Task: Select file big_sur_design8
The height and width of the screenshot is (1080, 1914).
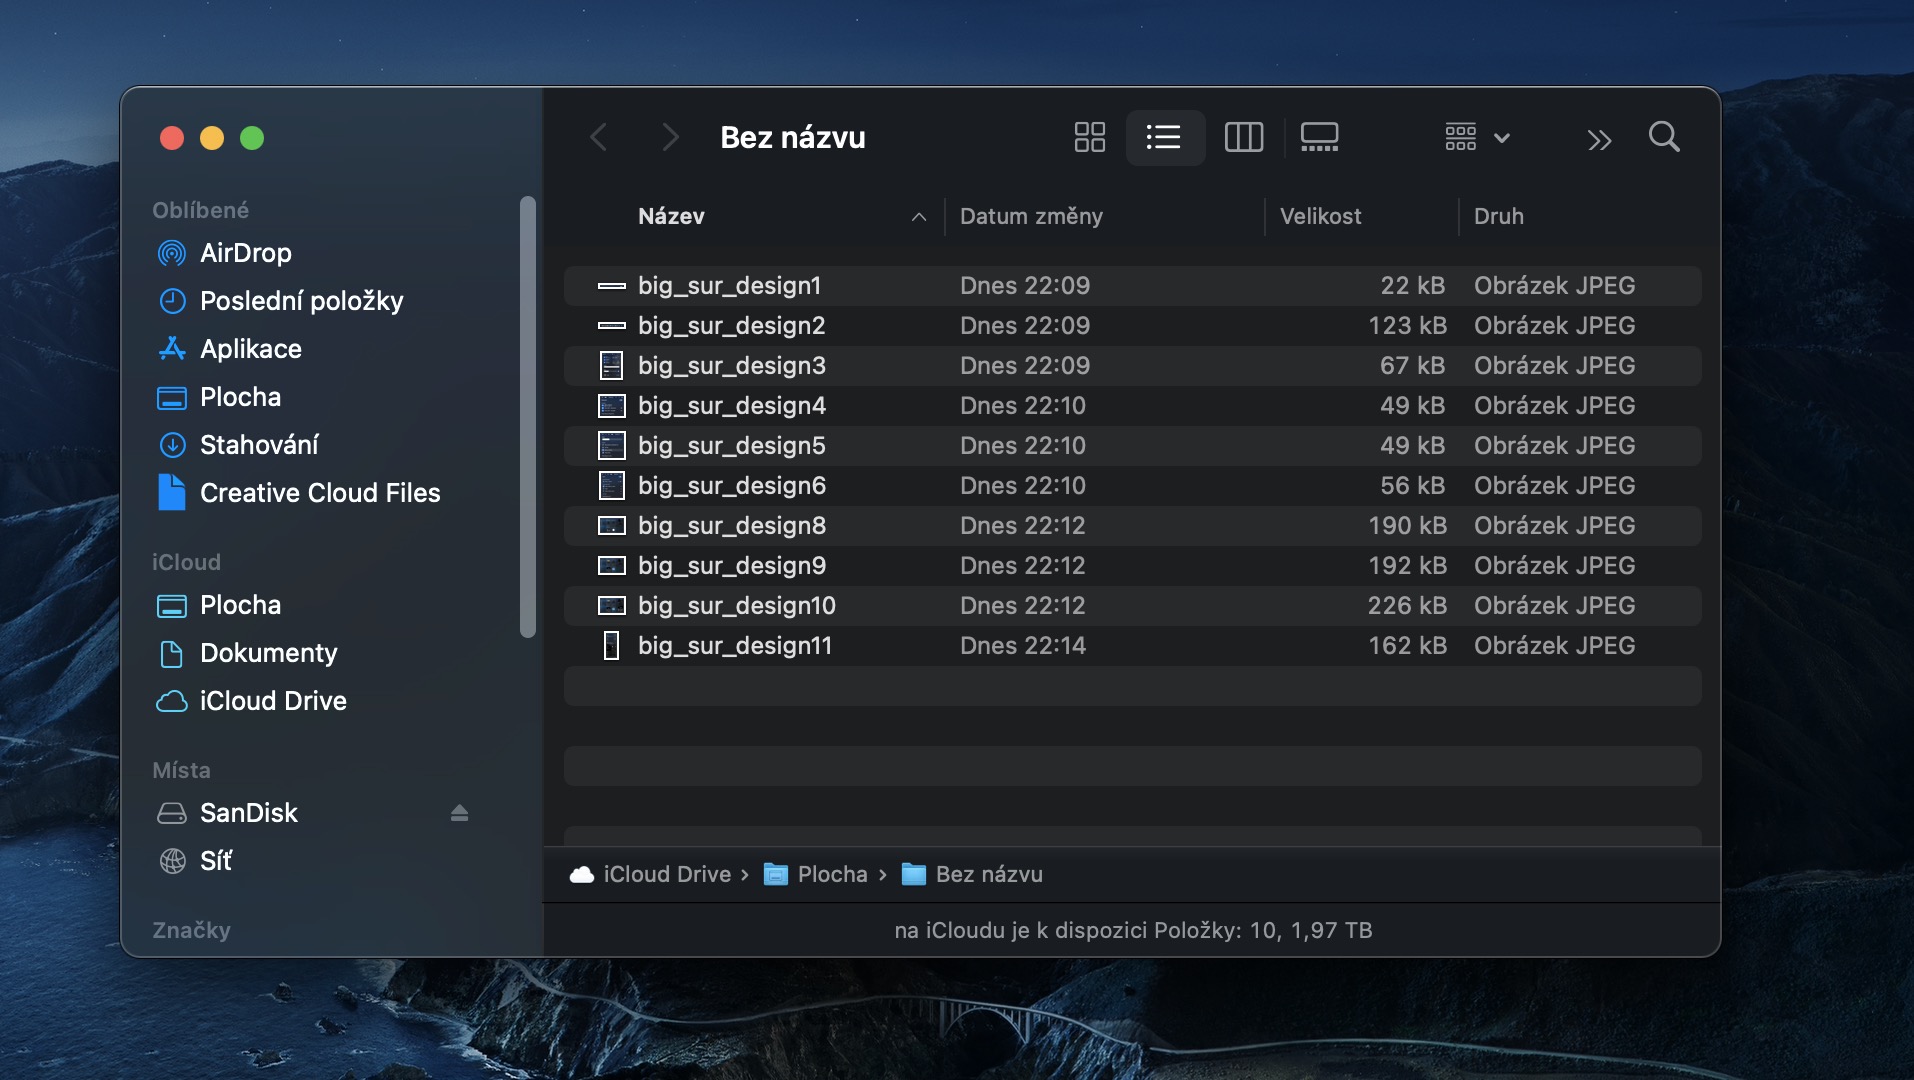Action: click(1132, 525)
